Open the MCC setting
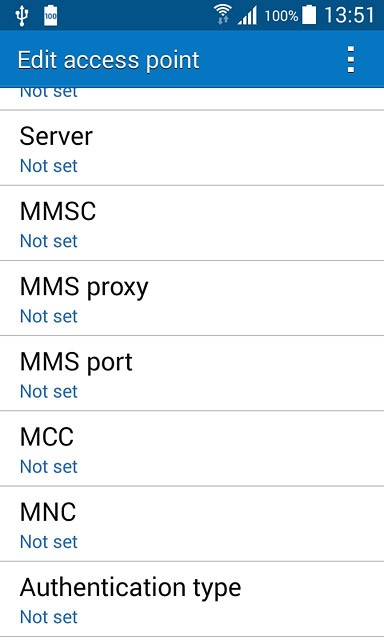The width and height of the screenshot is (384, 640). [192, 448]
